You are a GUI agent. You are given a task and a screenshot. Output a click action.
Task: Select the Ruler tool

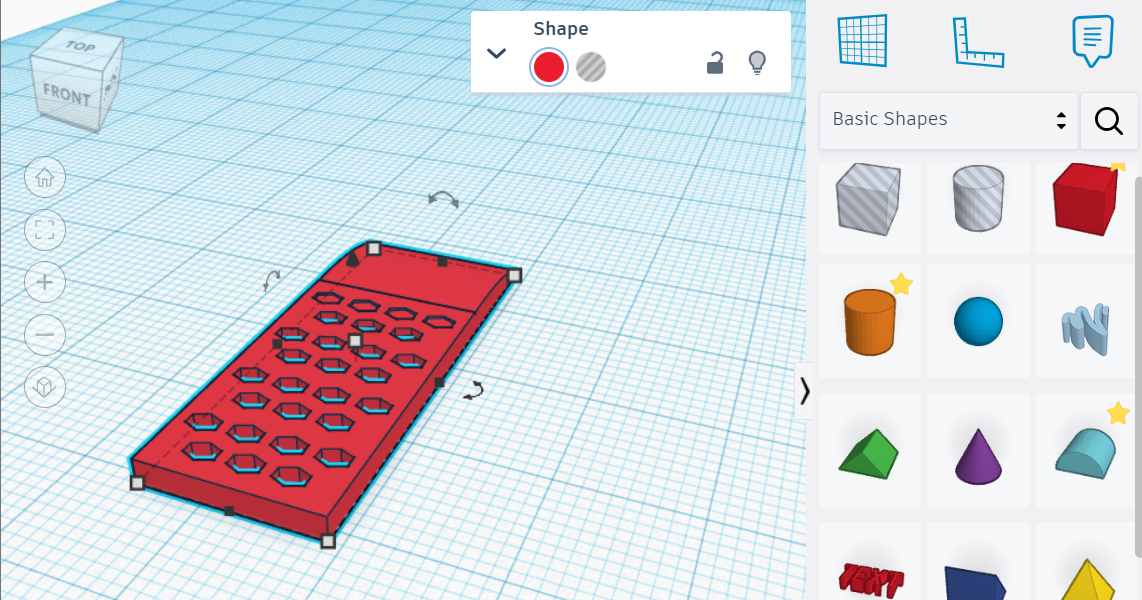pos(978,40)
